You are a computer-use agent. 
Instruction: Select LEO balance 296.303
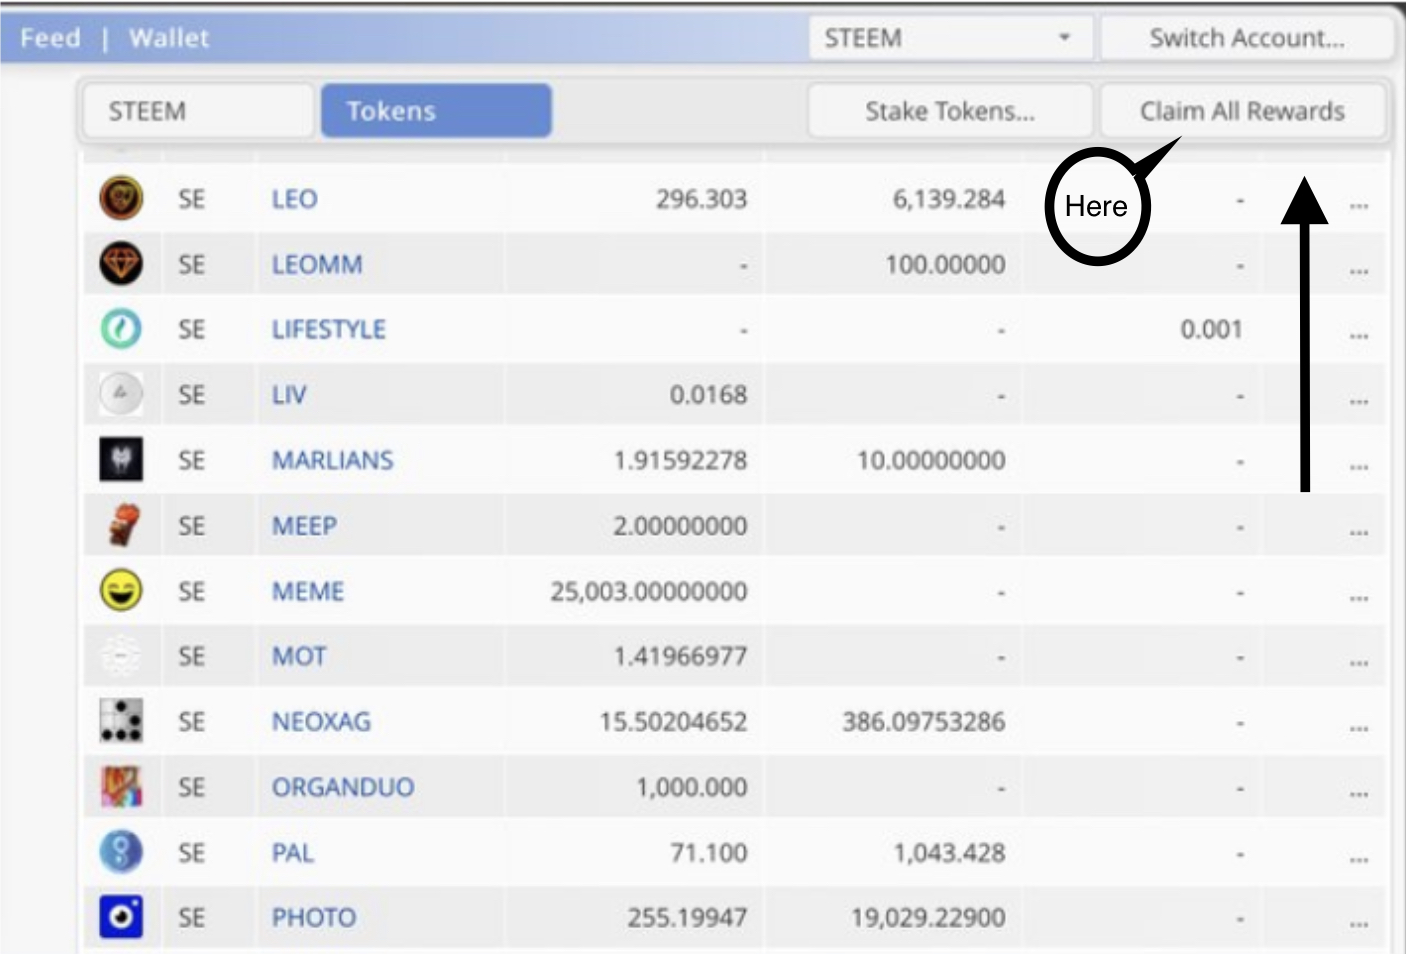[x=701, y=199]
